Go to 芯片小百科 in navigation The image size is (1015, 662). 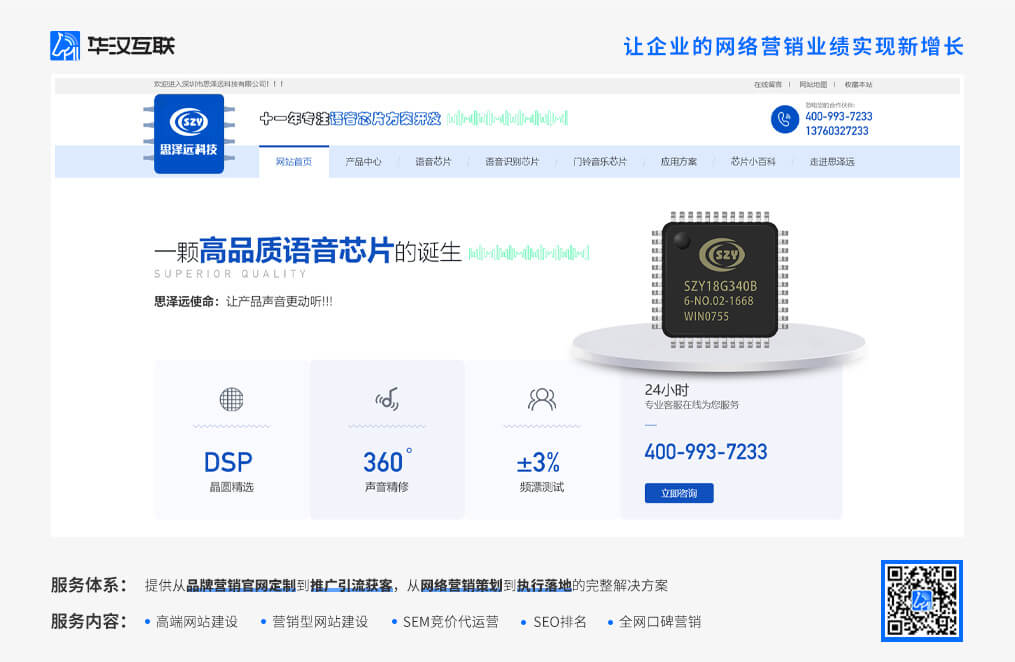(753, 162)
